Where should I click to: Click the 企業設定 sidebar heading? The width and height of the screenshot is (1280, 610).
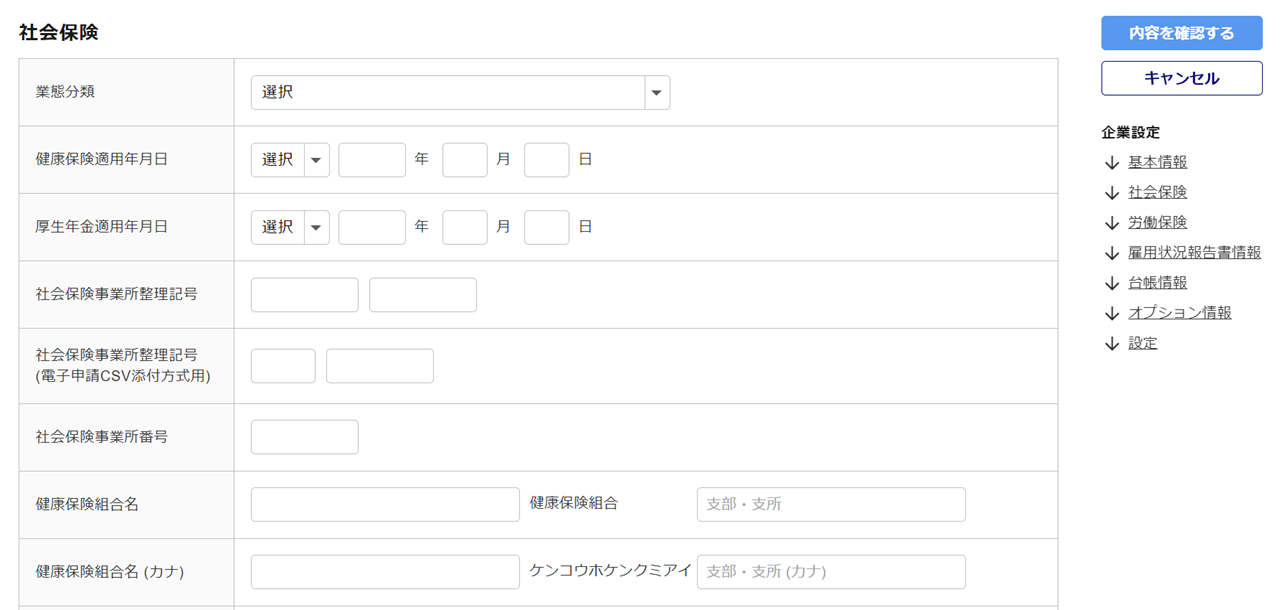[x=1131, y=132]
